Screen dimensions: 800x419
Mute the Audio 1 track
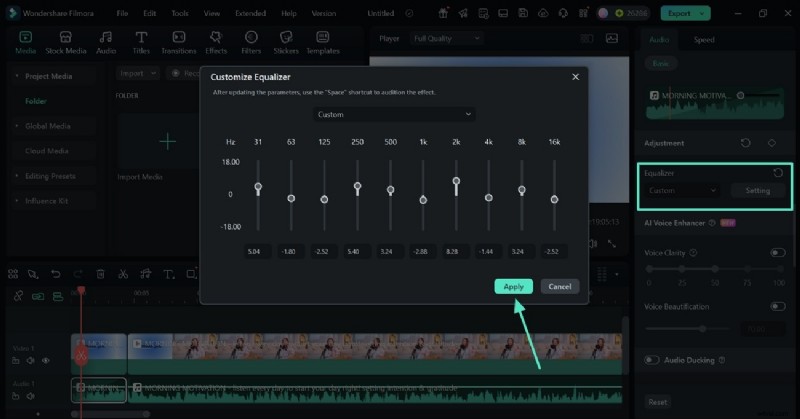coord(31,396)
